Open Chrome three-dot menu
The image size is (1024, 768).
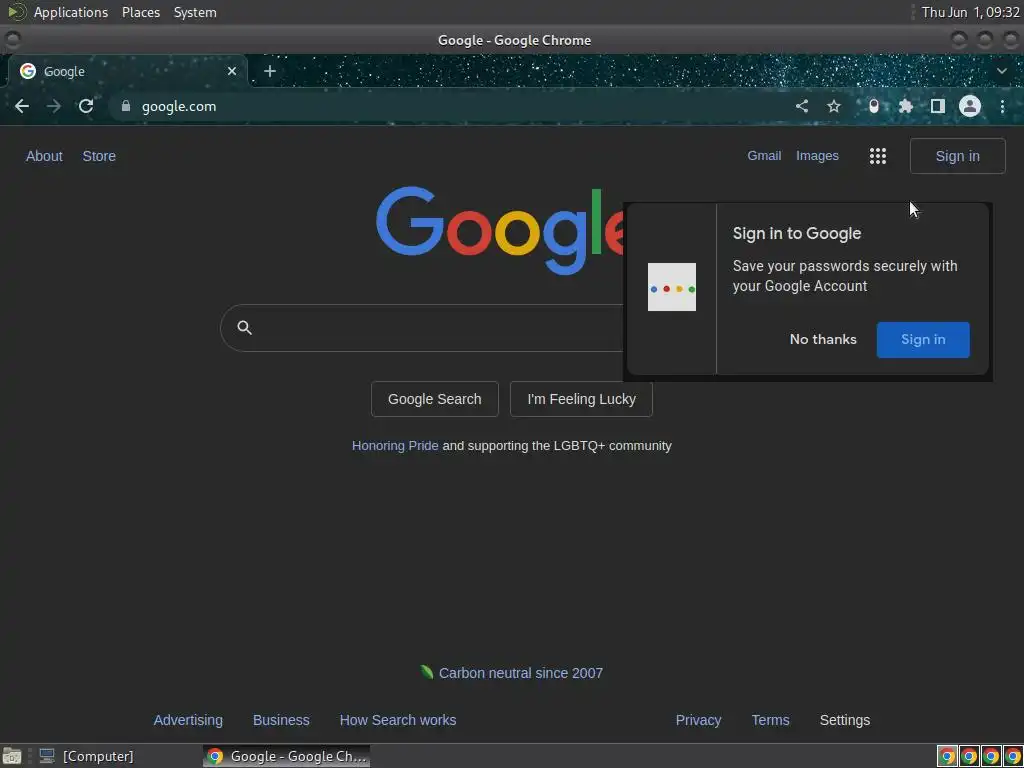tap(1002, 106)
